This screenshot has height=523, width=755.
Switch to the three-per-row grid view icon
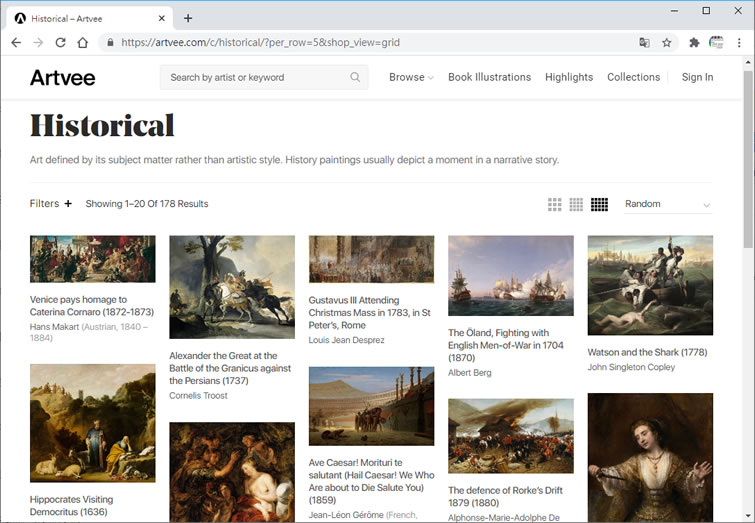555,204
